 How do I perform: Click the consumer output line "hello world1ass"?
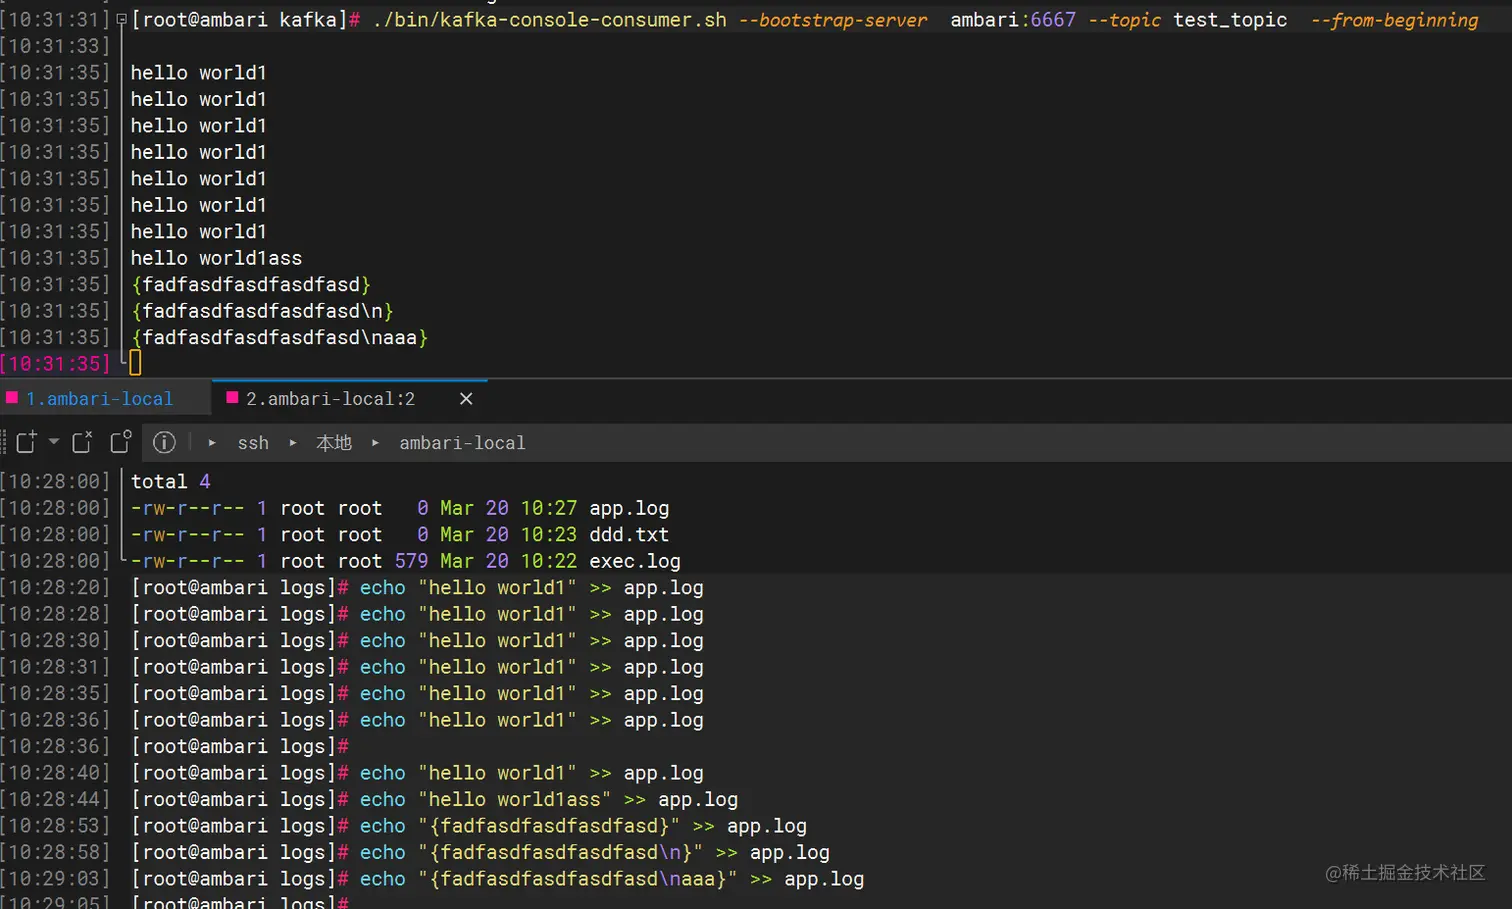click(x=216, y=258)
